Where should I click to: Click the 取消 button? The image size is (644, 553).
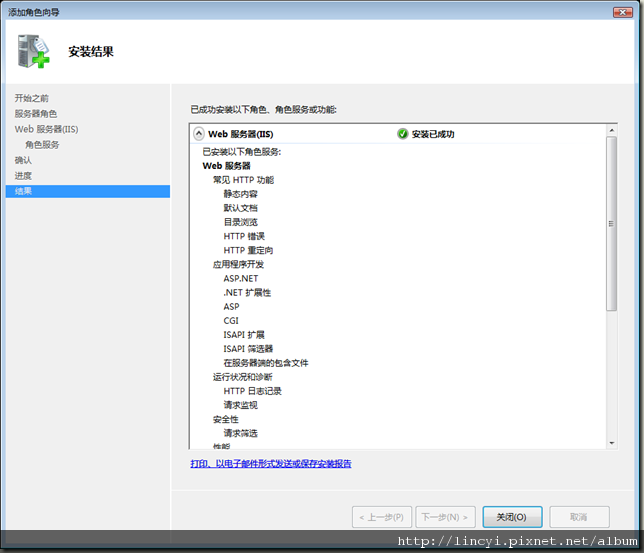click(579, 517)
